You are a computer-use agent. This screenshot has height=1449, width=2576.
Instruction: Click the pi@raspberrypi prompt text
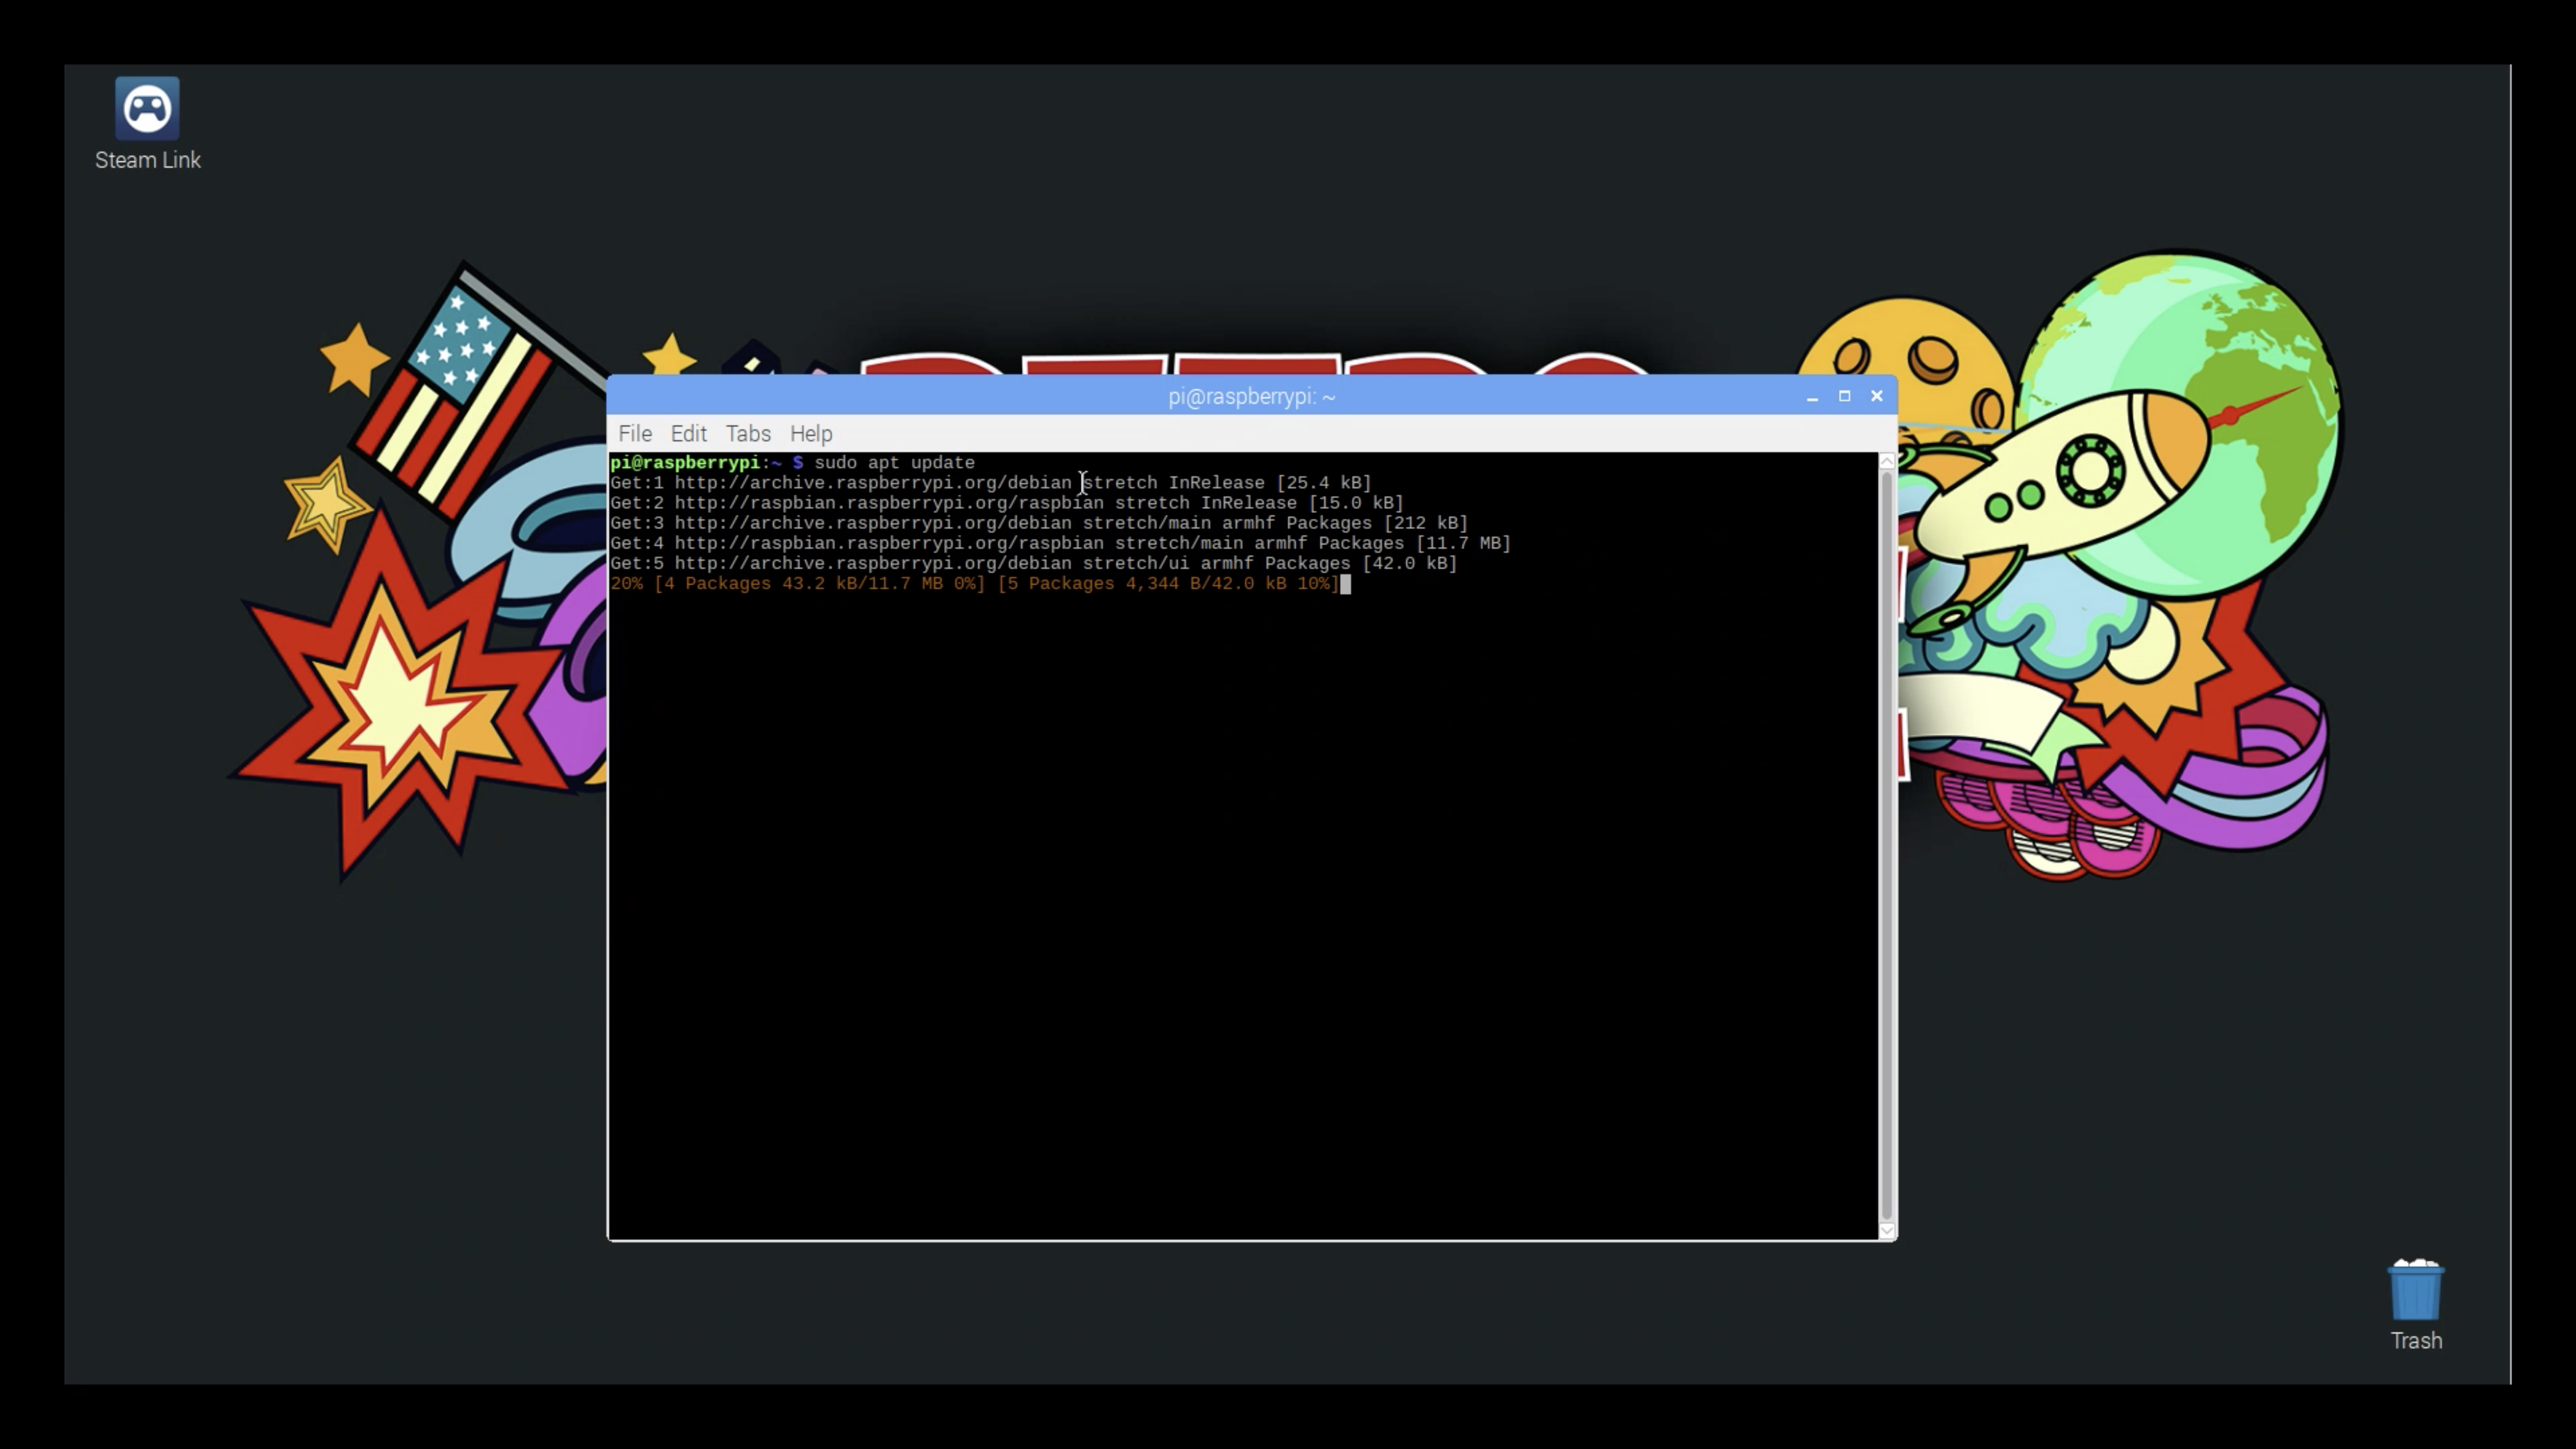[685, 463]
